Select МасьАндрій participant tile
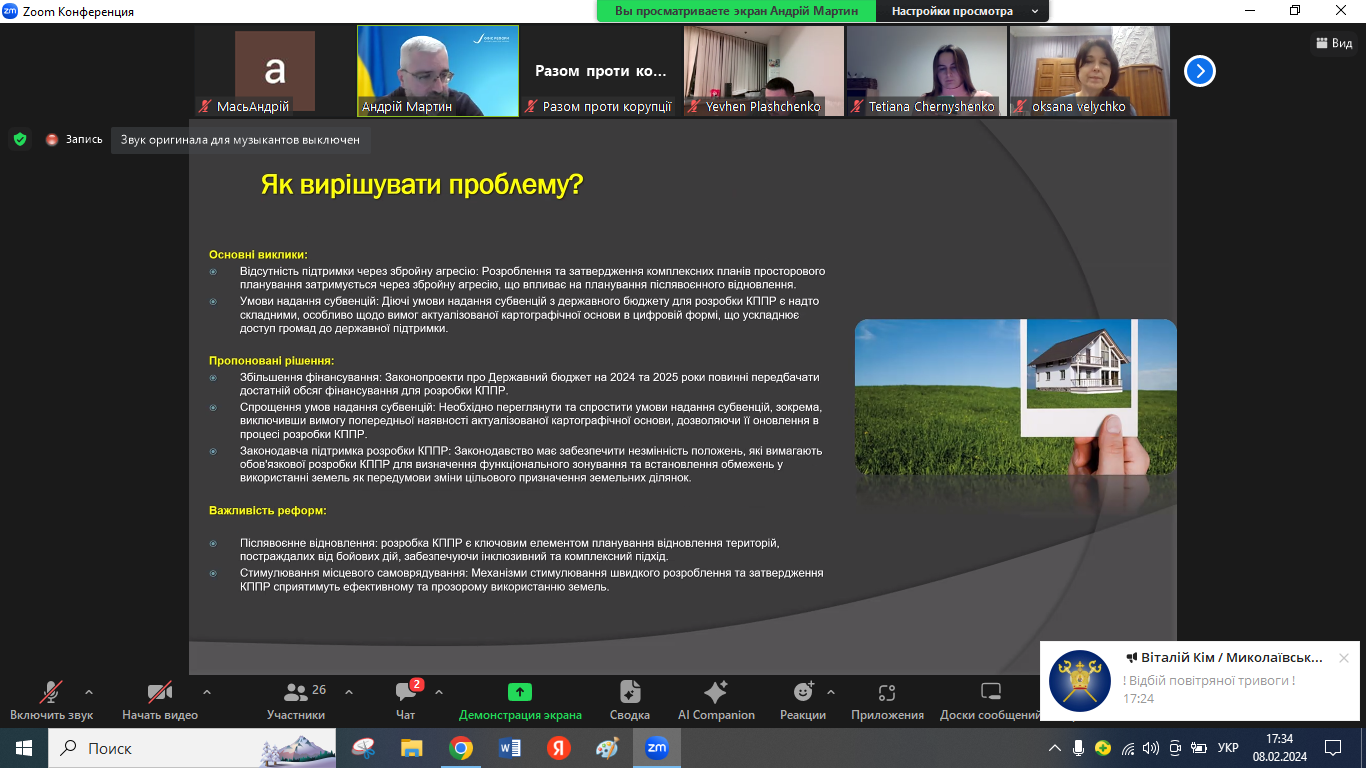Screen dimensions: 1366x768 (275, 71)
